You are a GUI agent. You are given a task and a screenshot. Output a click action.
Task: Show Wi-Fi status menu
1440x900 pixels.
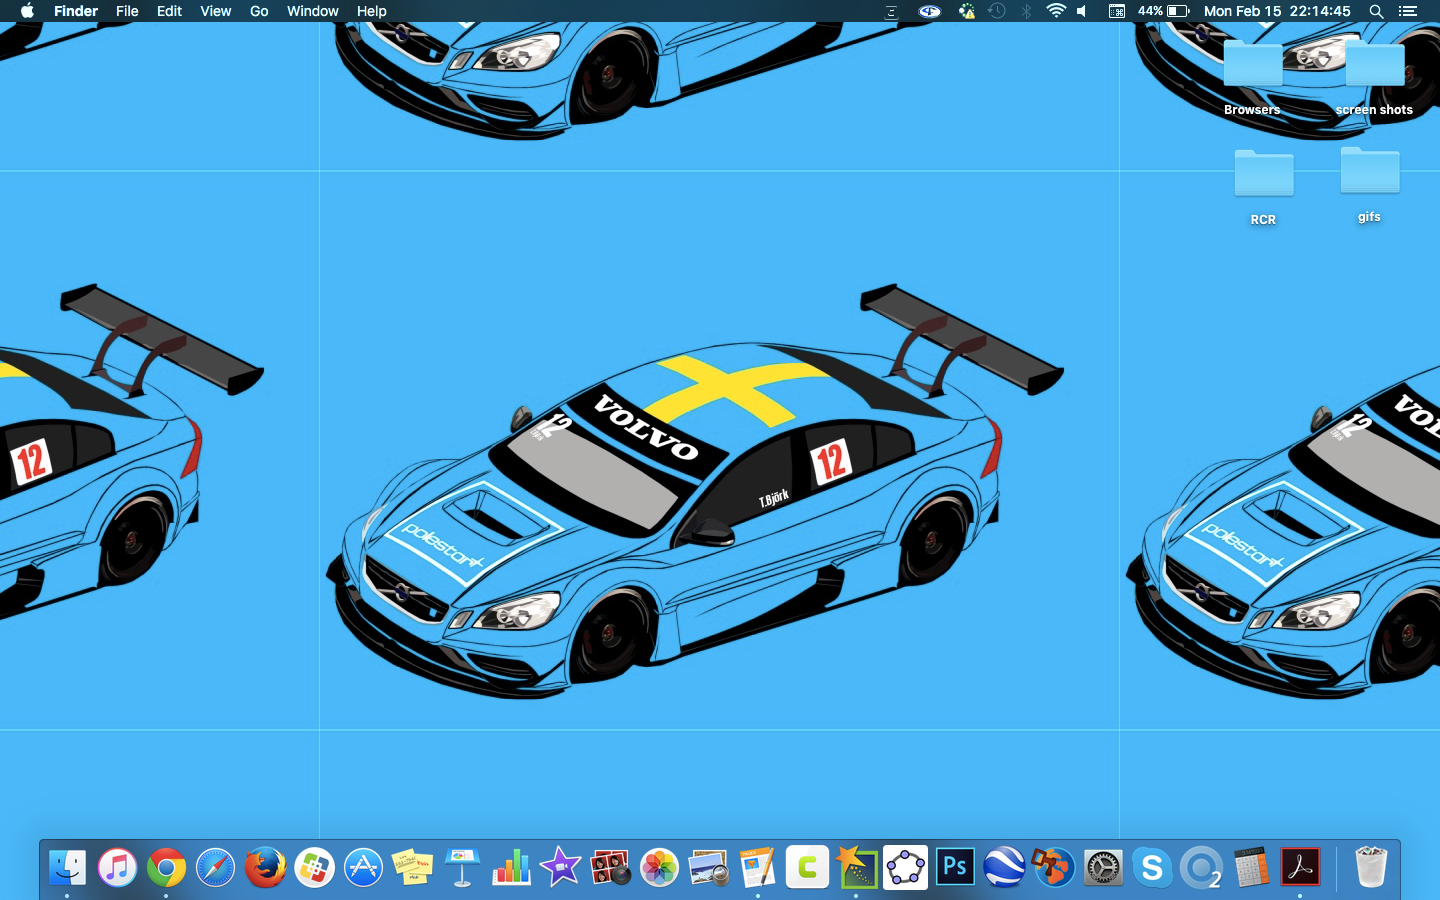(x=1056, y=11)
